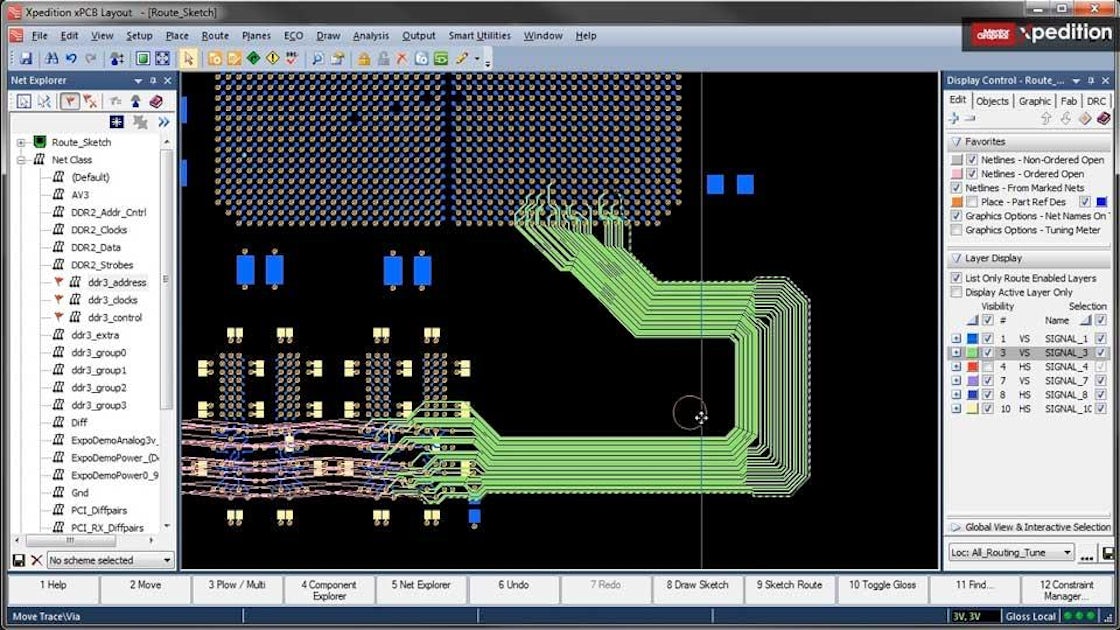Enable the Place - Part Ref Des checkbox
This screenshot has height=630, width=1120.
click(973, 201)
